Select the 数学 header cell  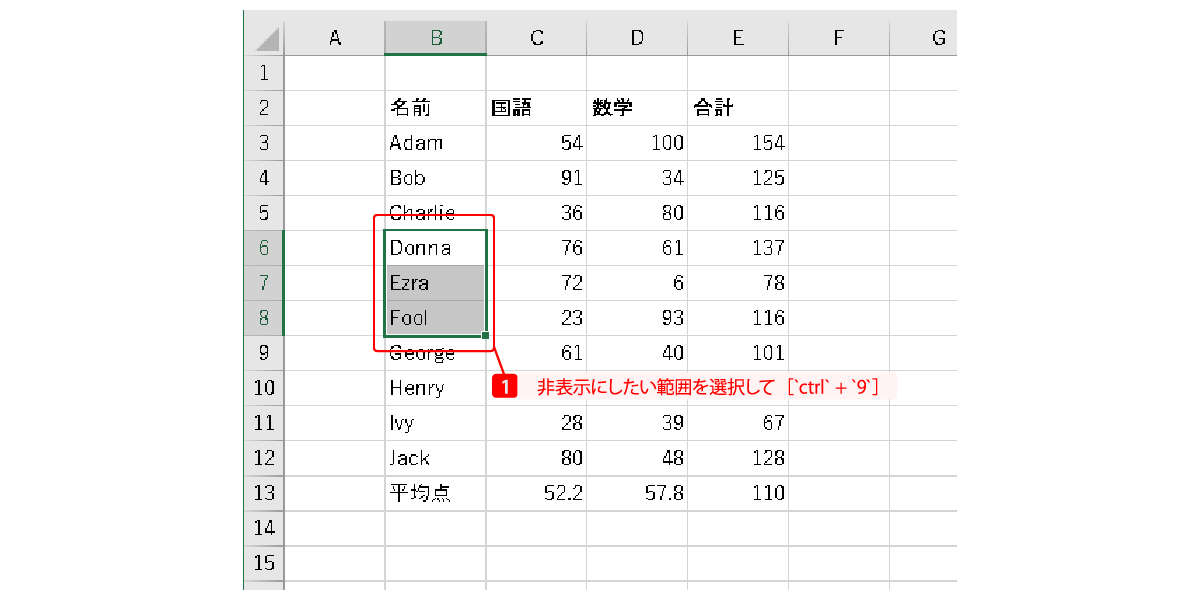[638, 108]
